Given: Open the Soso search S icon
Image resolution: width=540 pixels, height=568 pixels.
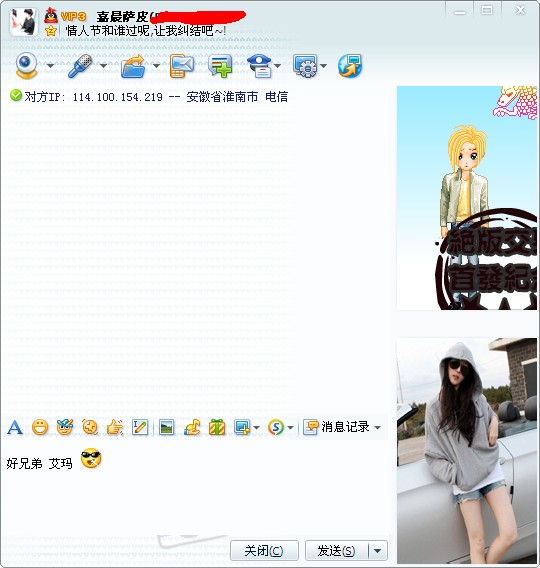Looking at the screenshot, I should (x=276, y=427).
